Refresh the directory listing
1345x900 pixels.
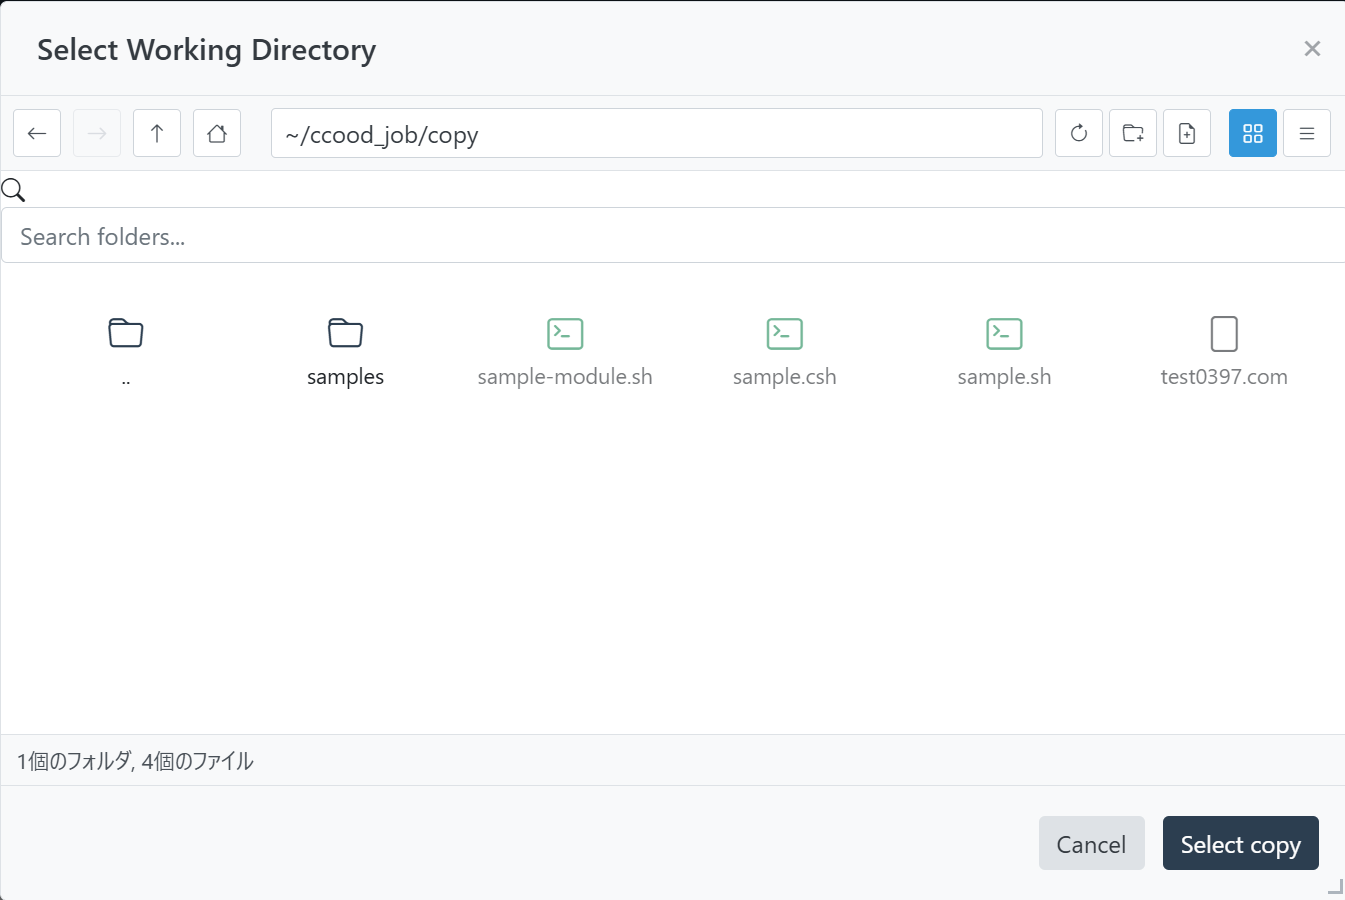1079,133
